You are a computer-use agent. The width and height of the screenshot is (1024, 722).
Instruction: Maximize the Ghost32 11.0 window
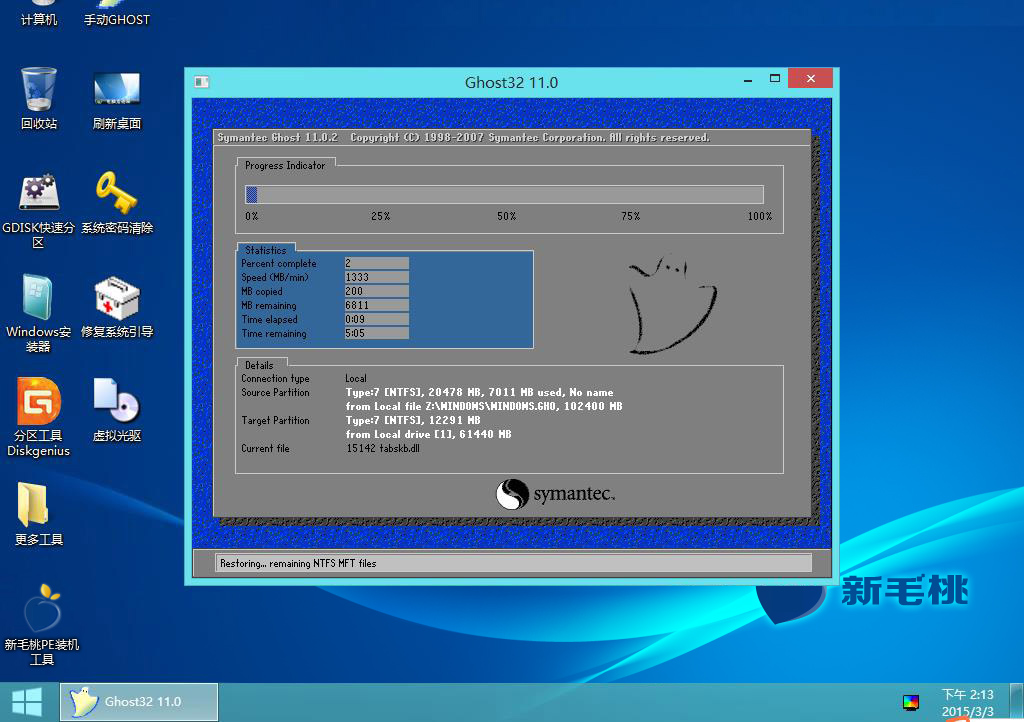tap(775, 78)
